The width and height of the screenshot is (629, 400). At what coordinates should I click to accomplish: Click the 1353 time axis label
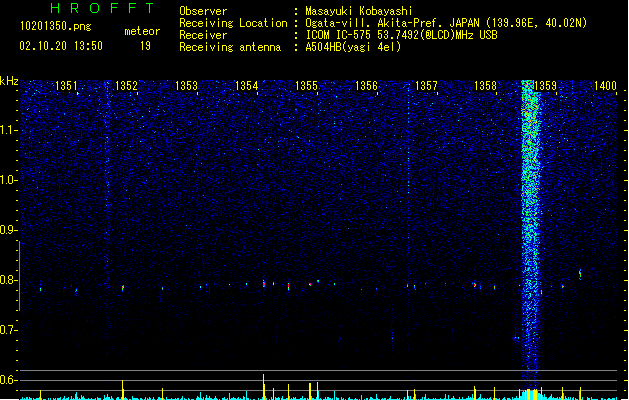(186, 86)
